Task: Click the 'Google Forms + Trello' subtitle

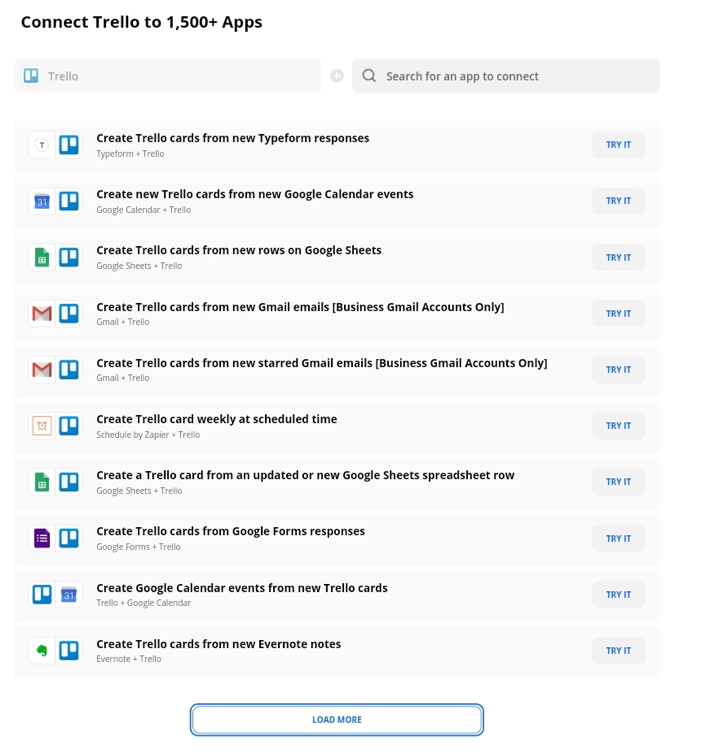Action: (139, 547)
